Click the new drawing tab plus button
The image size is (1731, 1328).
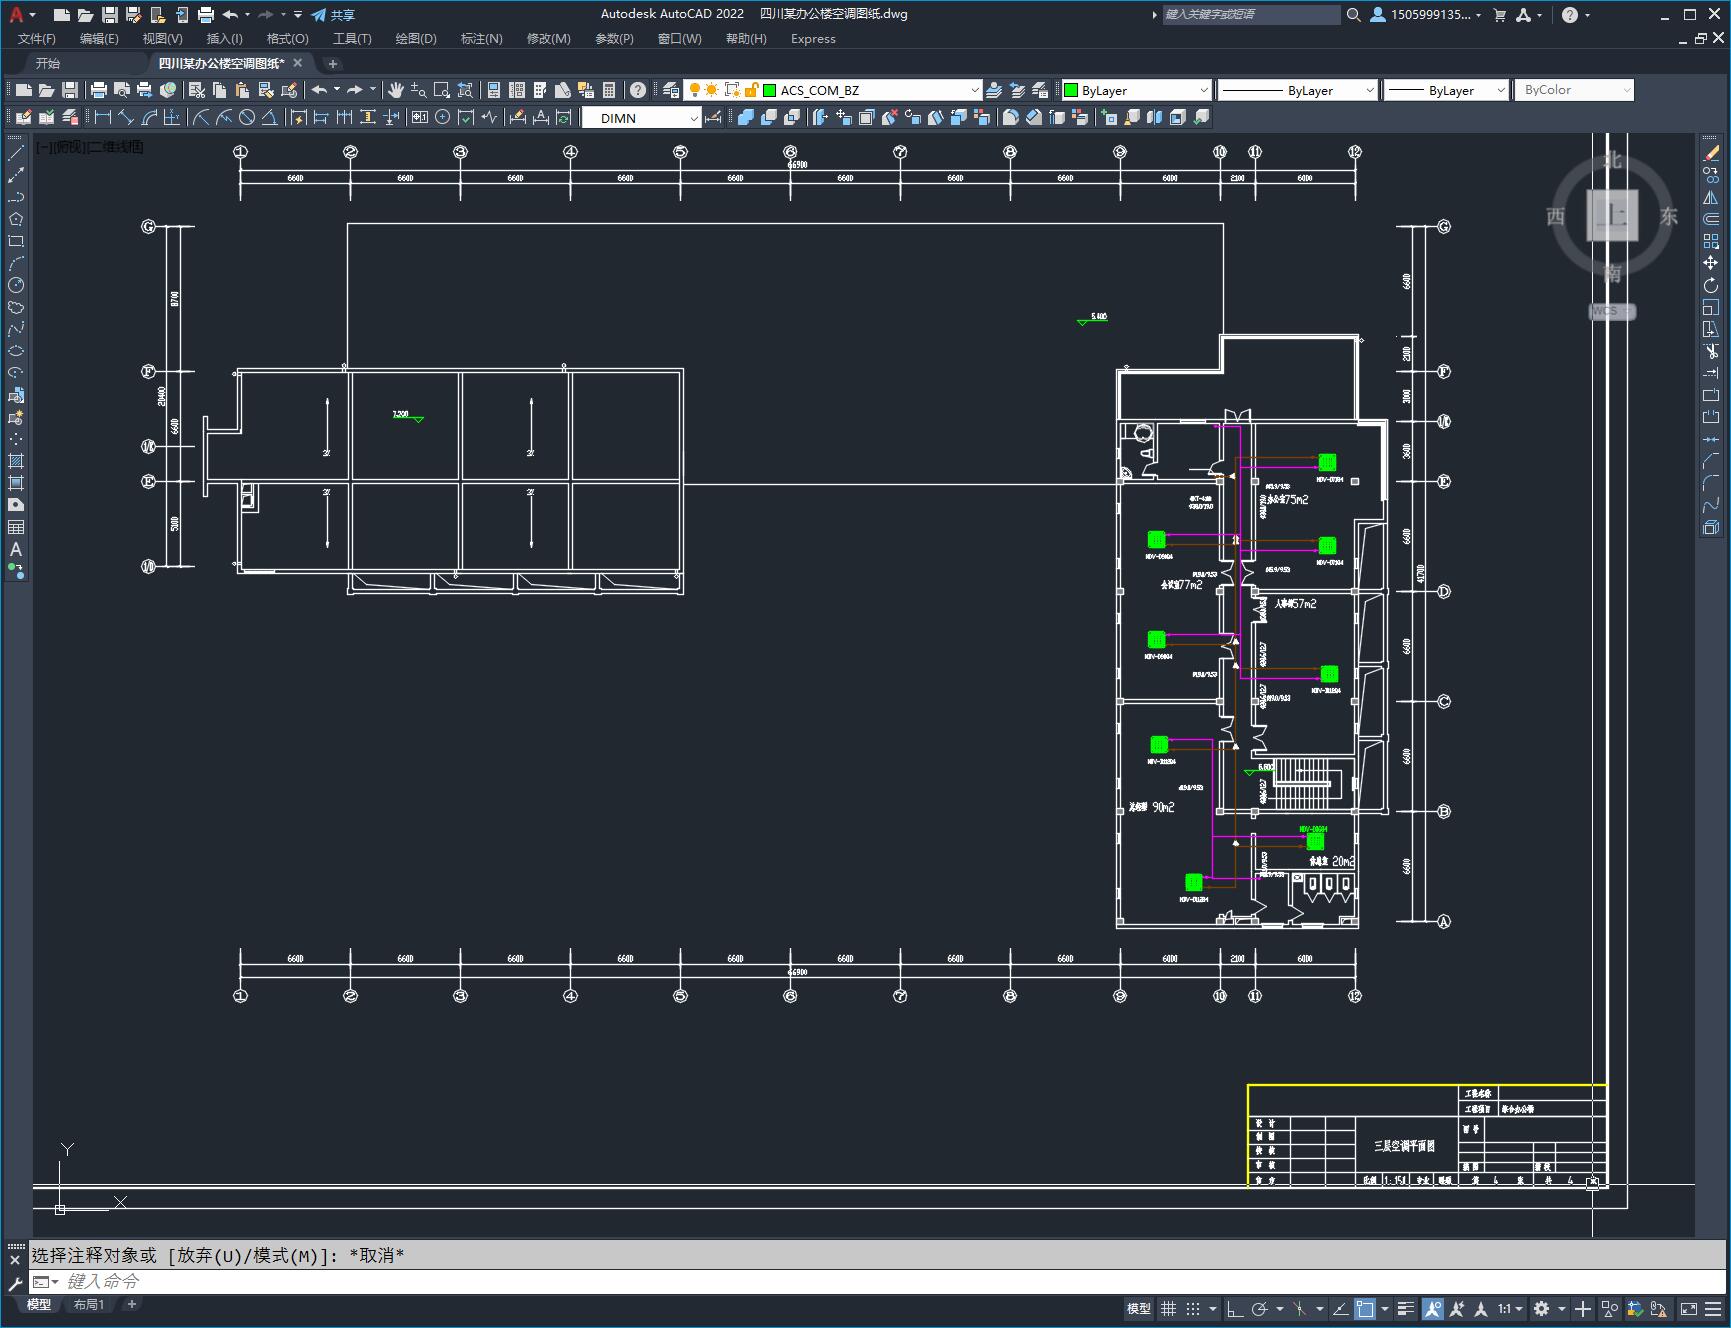[333, 63]
